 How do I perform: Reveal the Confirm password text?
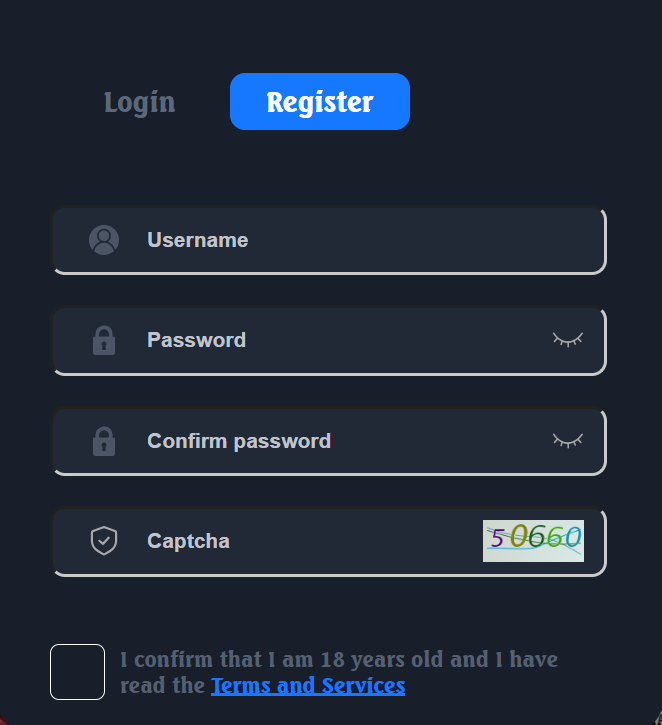[568, 440]
